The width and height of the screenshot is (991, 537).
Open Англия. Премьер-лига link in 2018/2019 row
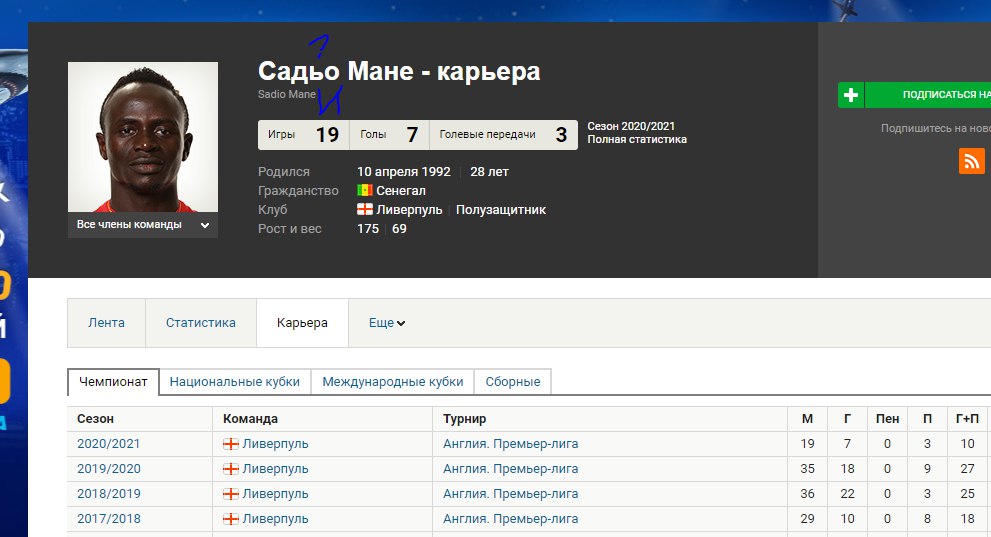pyautogui.click(x=511, y=494)
